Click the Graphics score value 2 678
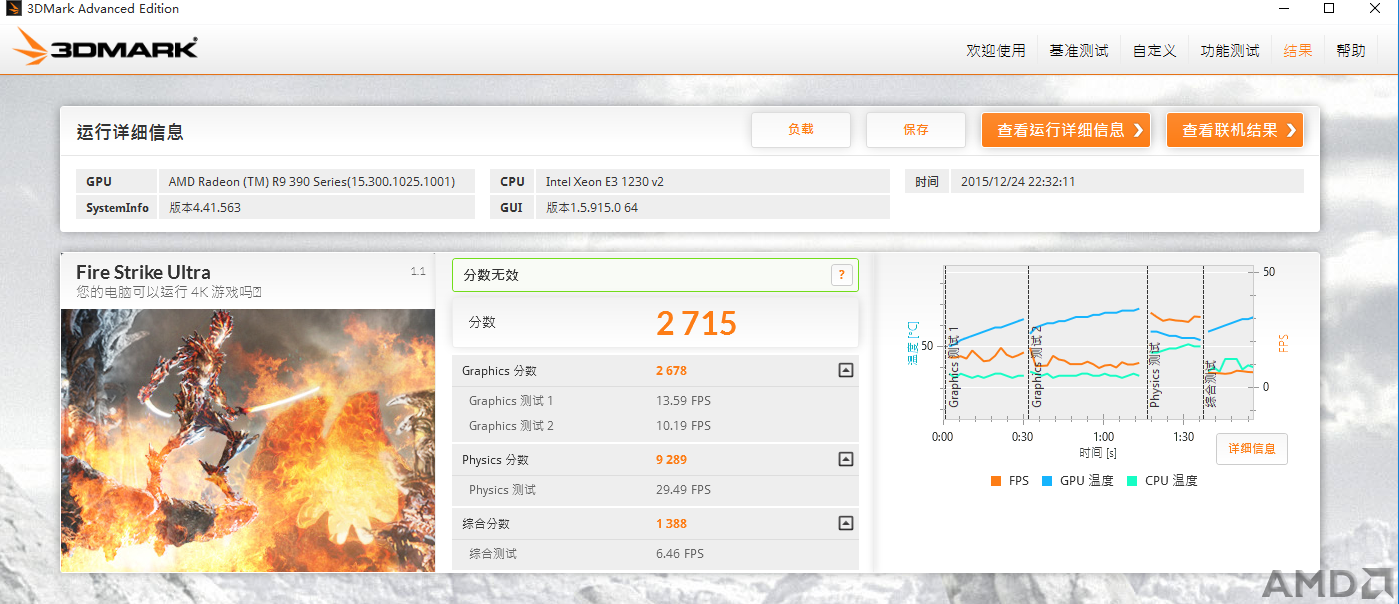The width and height of the screenshot is (1399, 604). (x=671, y=371)
